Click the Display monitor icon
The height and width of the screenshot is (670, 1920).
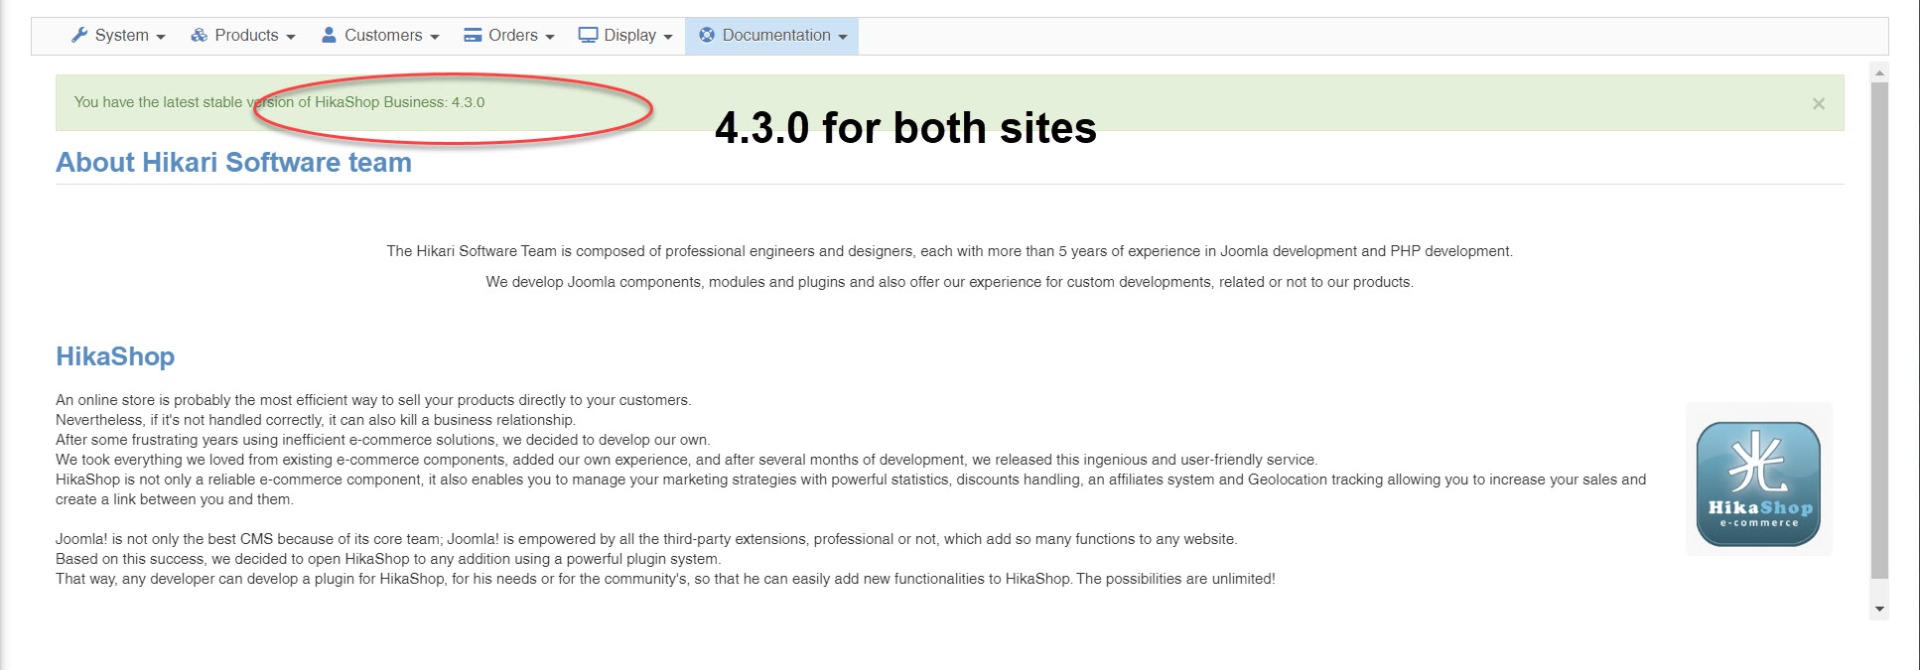(588, 35)
